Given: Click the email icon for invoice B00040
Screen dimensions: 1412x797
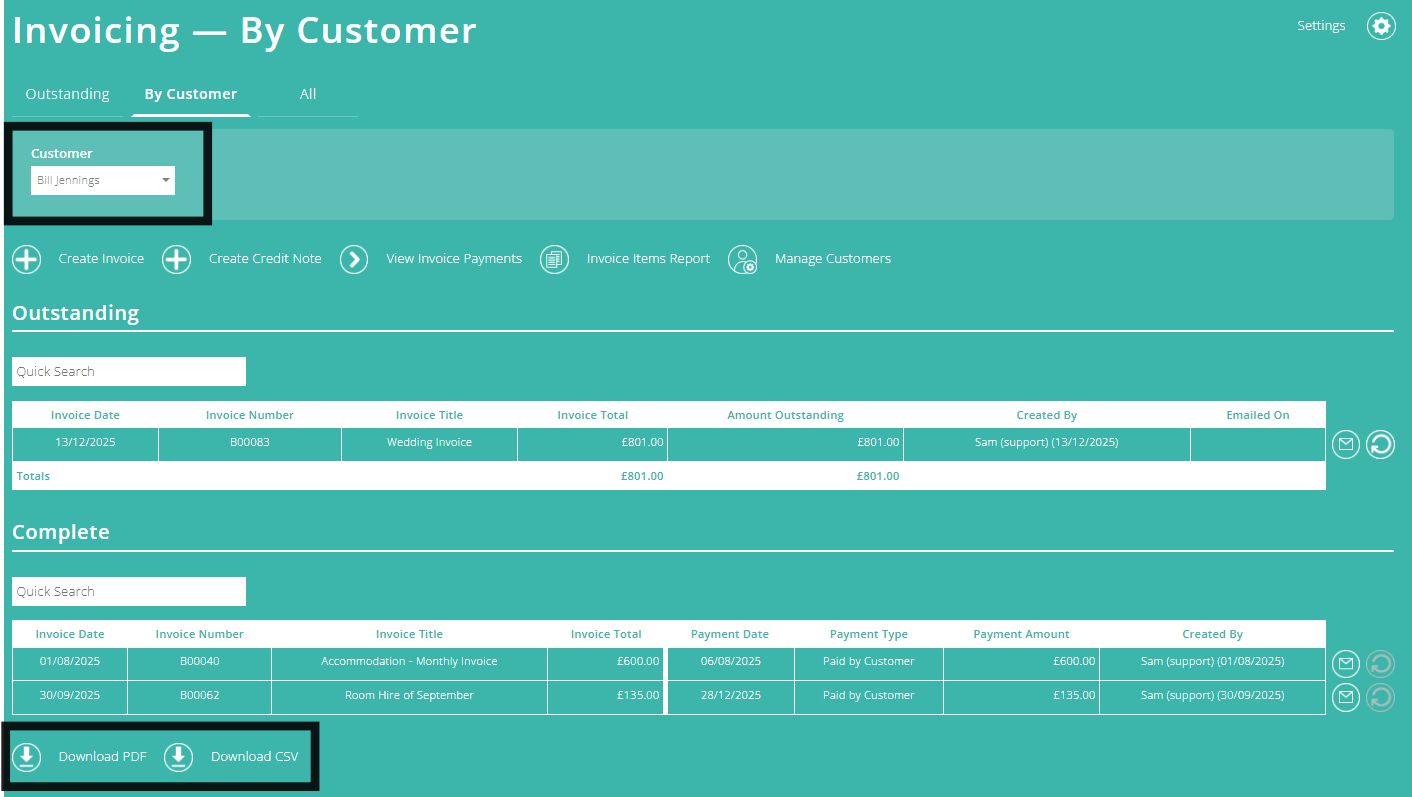Looking at the screenshot, I should [1345, 663].
